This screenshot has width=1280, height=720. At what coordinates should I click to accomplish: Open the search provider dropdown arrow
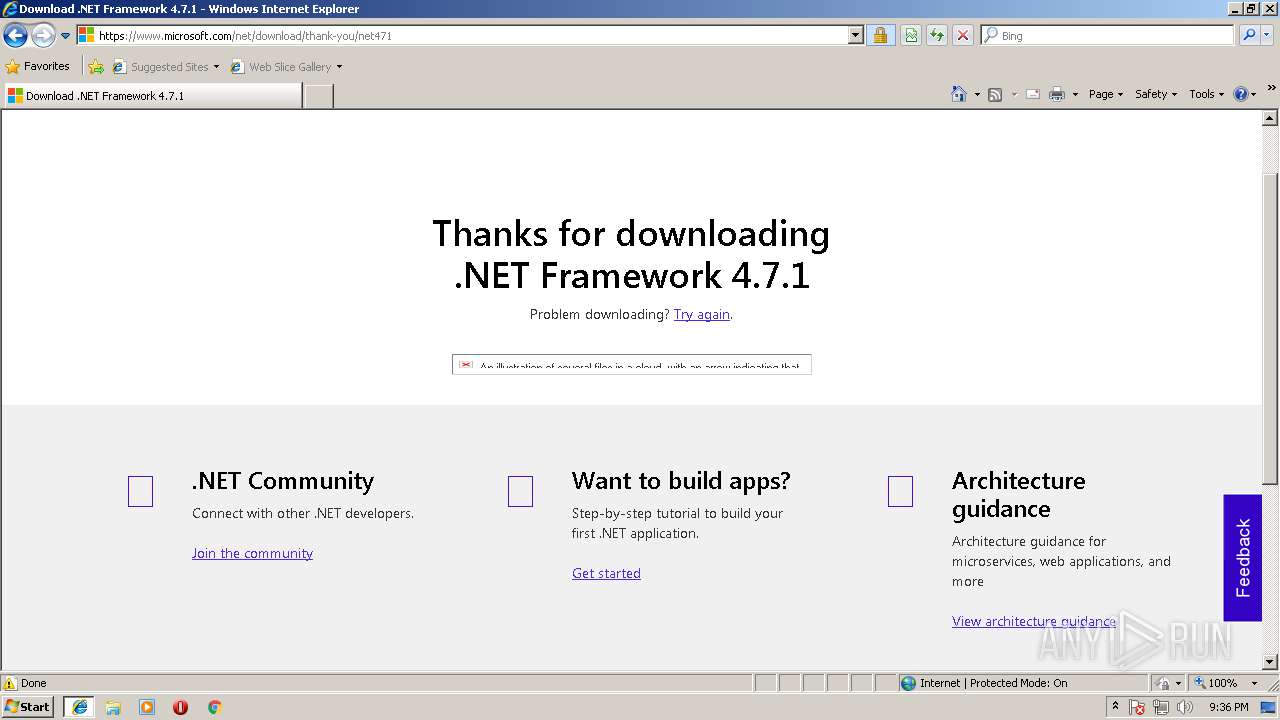tap(1268, 35)
